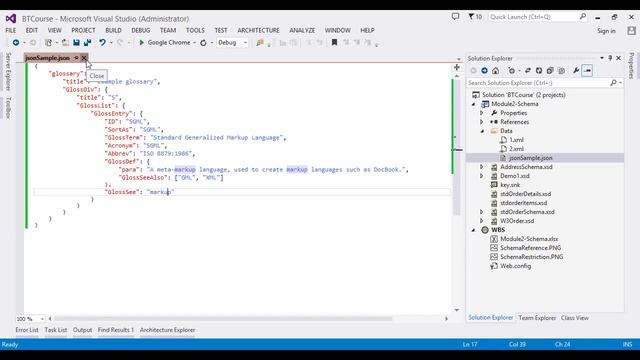Click the editor split plus icon above the scrollbar
The image size is (640, 360).
point(457,67)
